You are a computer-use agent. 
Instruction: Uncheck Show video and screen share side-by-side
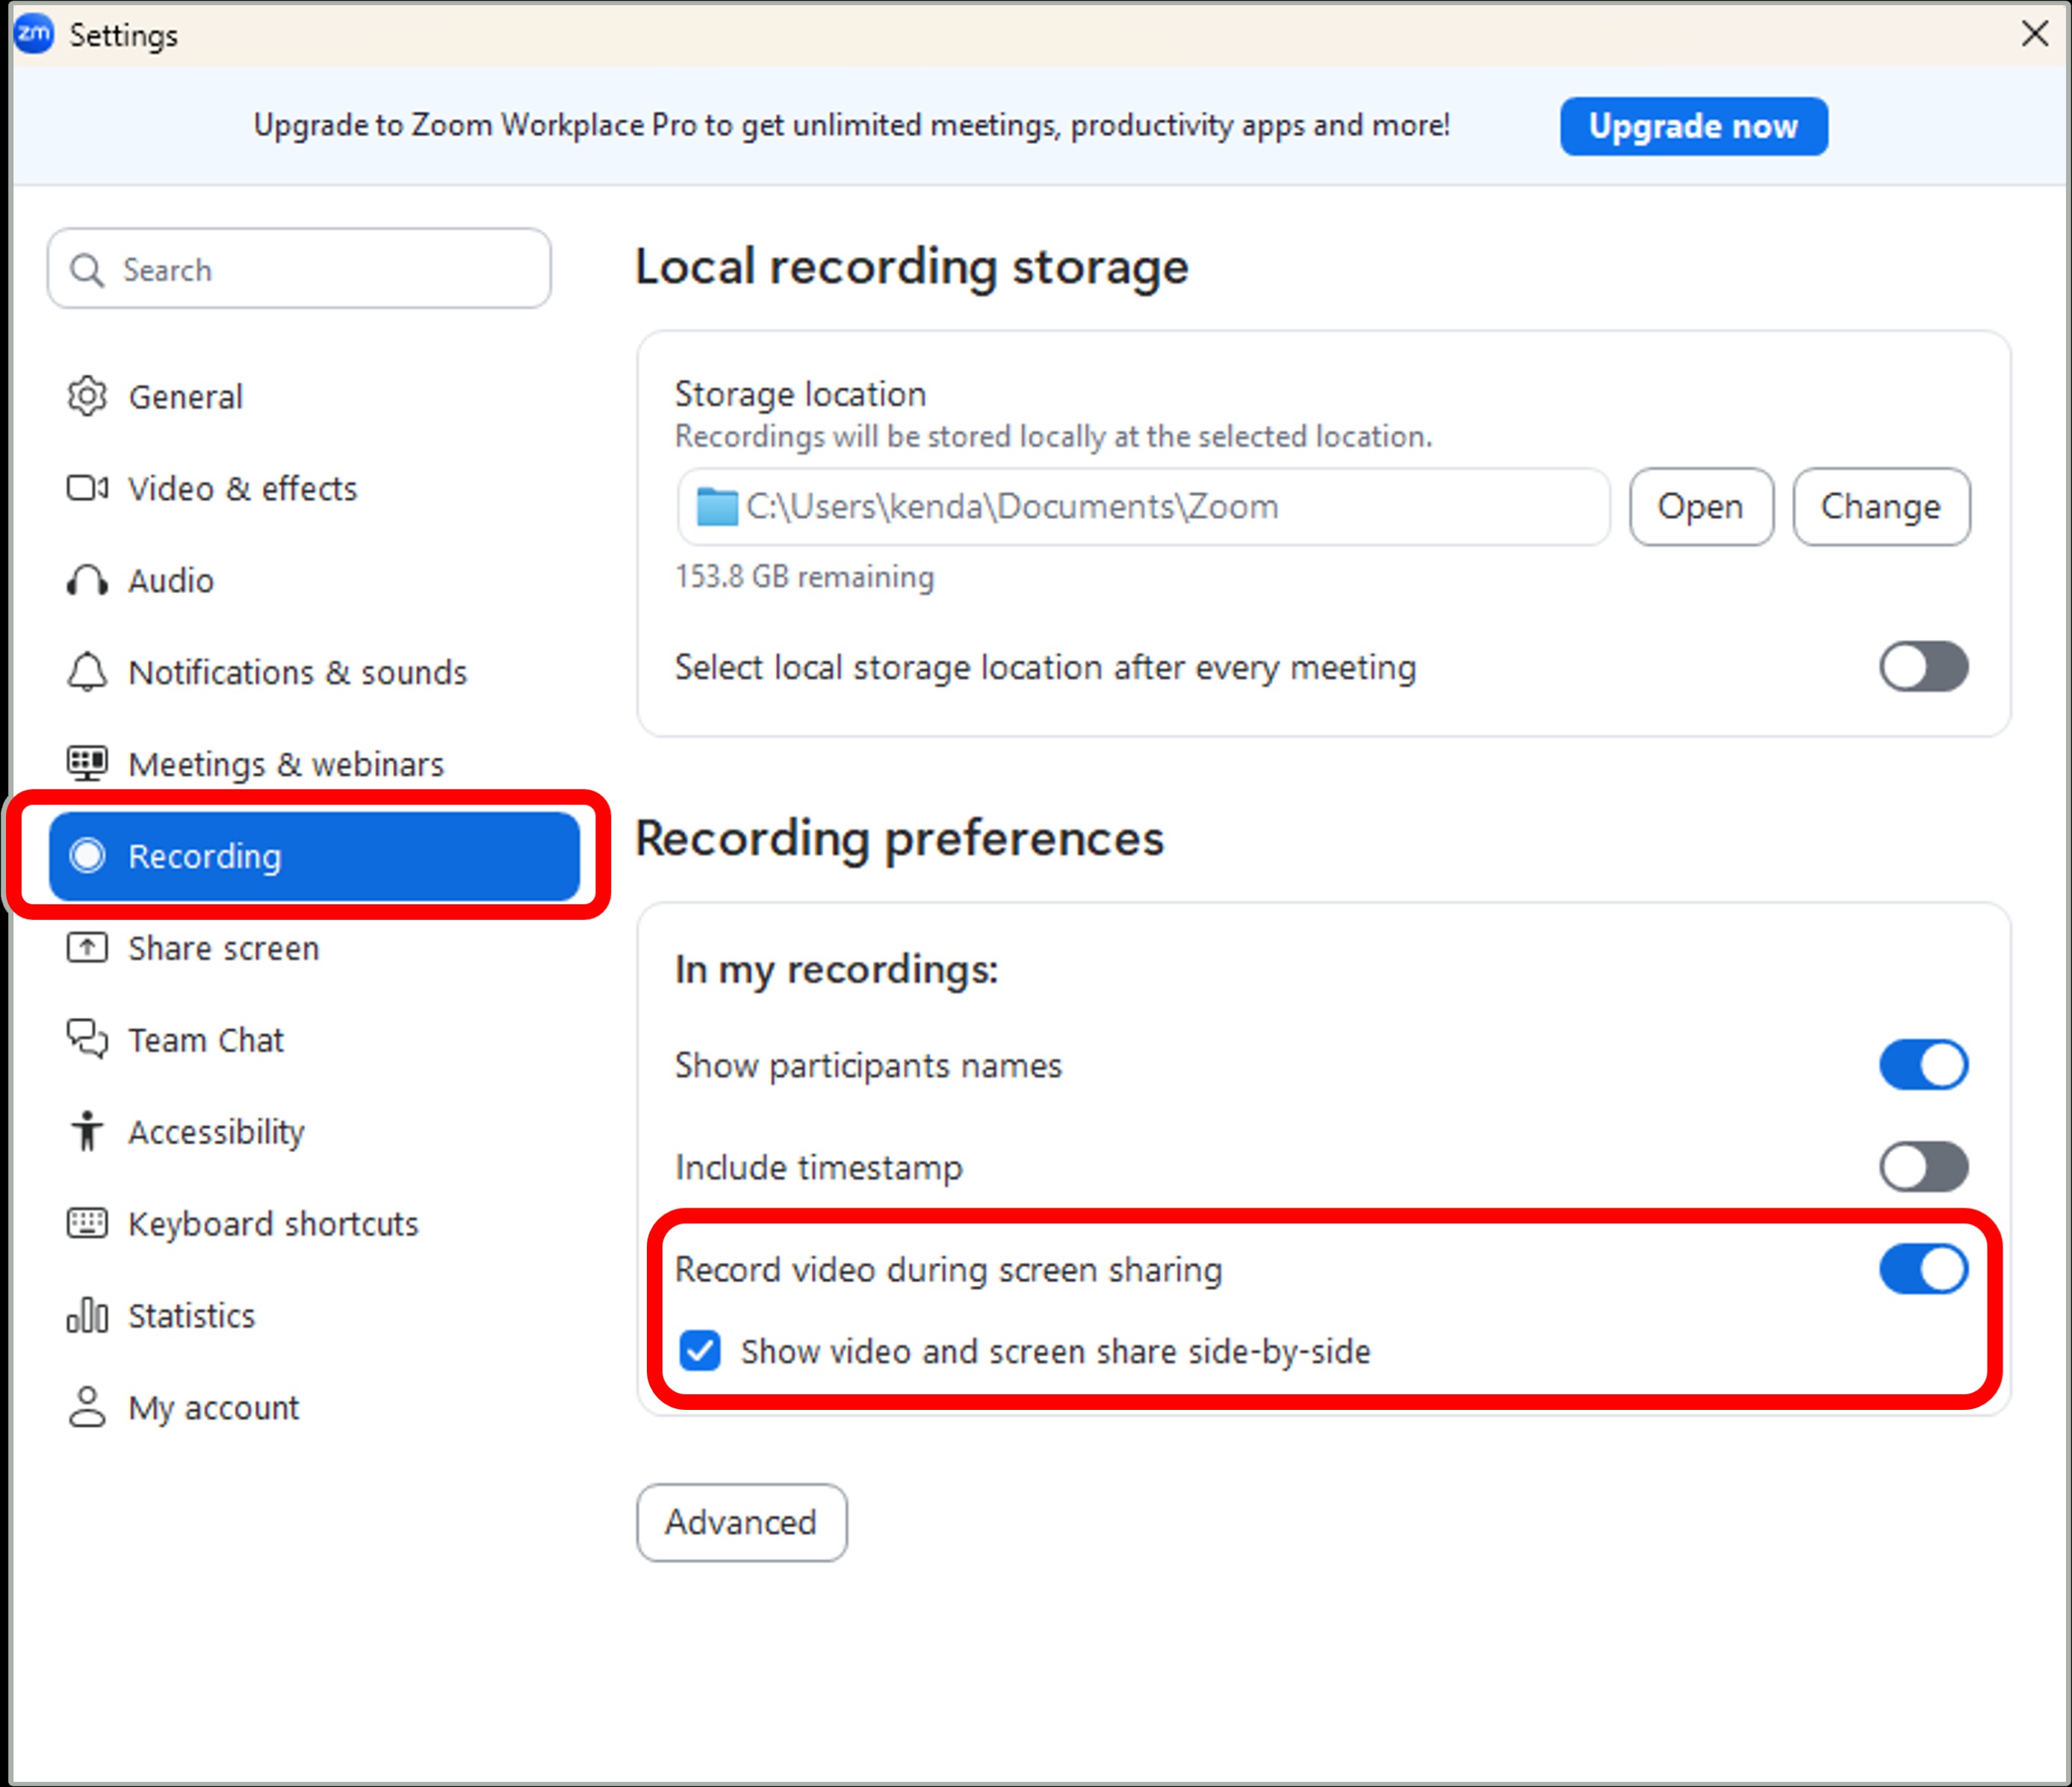(x=700, y=1351)
